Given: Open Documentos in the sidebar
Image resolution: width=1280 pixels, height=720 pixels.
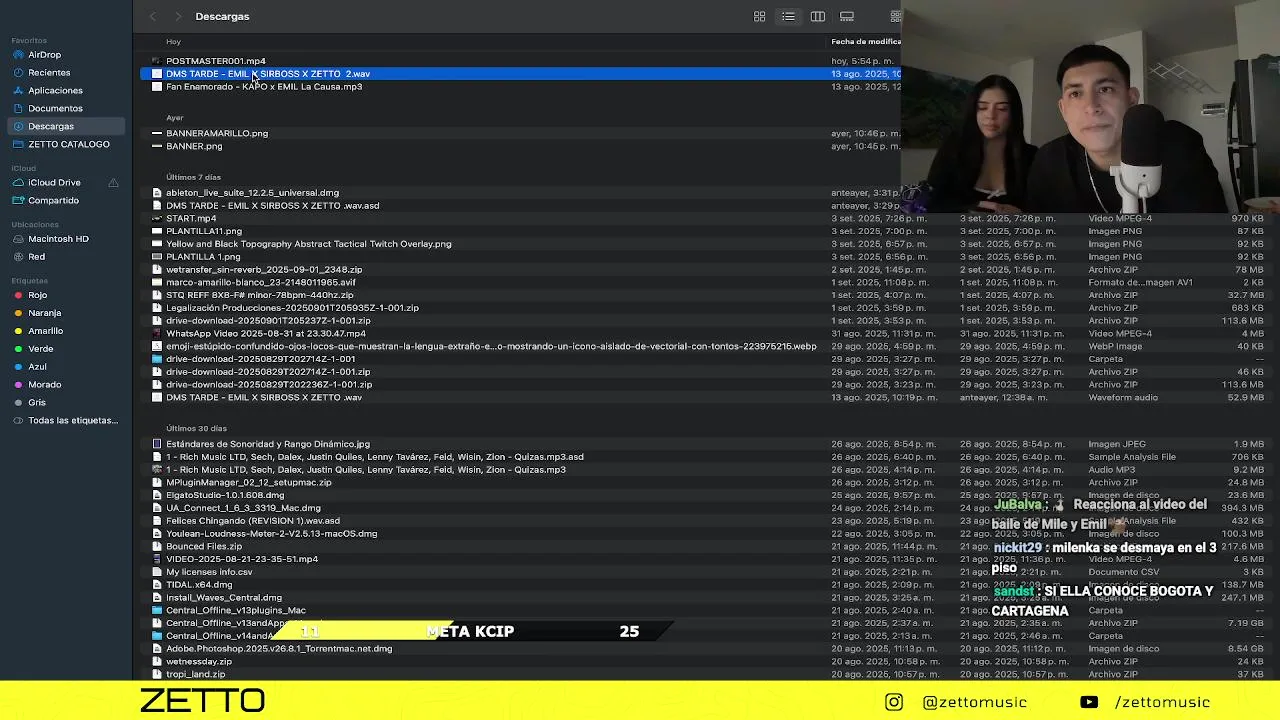Looking at the screenshot, I should [x=55, y=108].
